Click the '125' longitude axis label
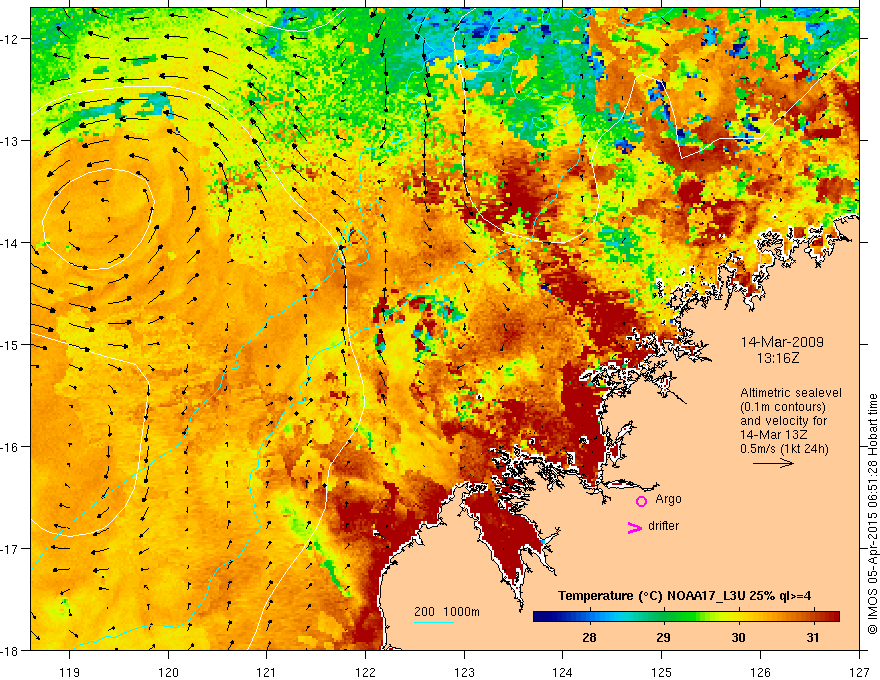The width and height of the screenshot is (880, 680). point(662,672)
